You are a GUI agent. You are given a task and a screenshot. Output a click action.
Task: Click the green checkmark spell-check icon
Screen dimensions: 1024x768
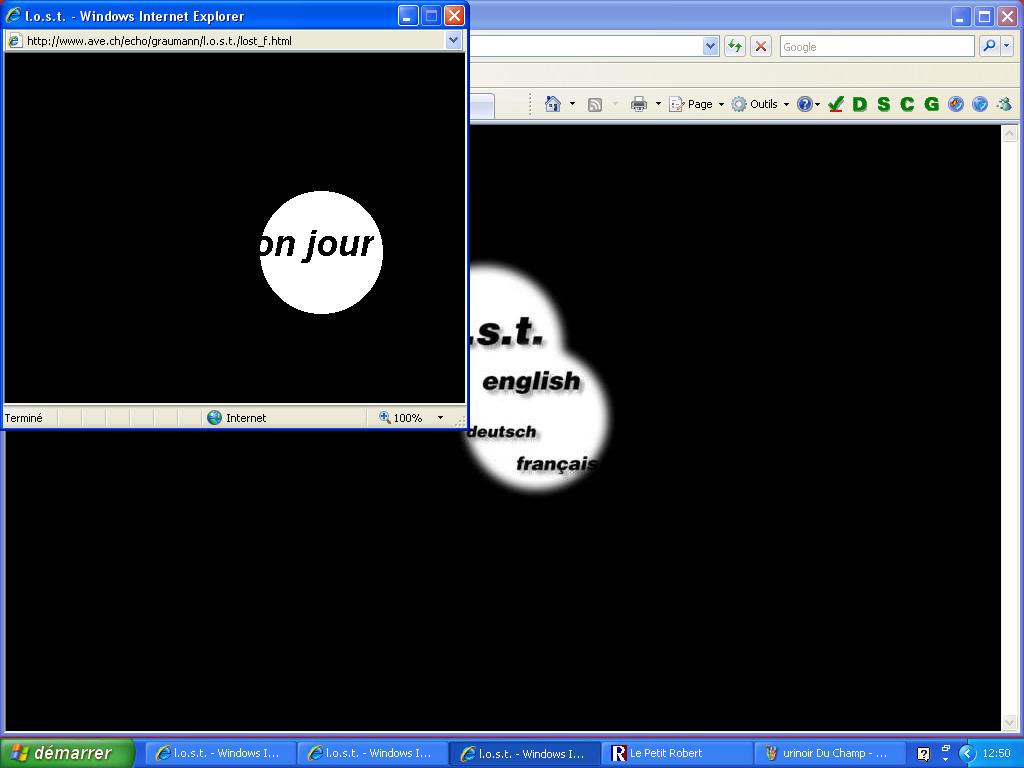pos(836,104)
